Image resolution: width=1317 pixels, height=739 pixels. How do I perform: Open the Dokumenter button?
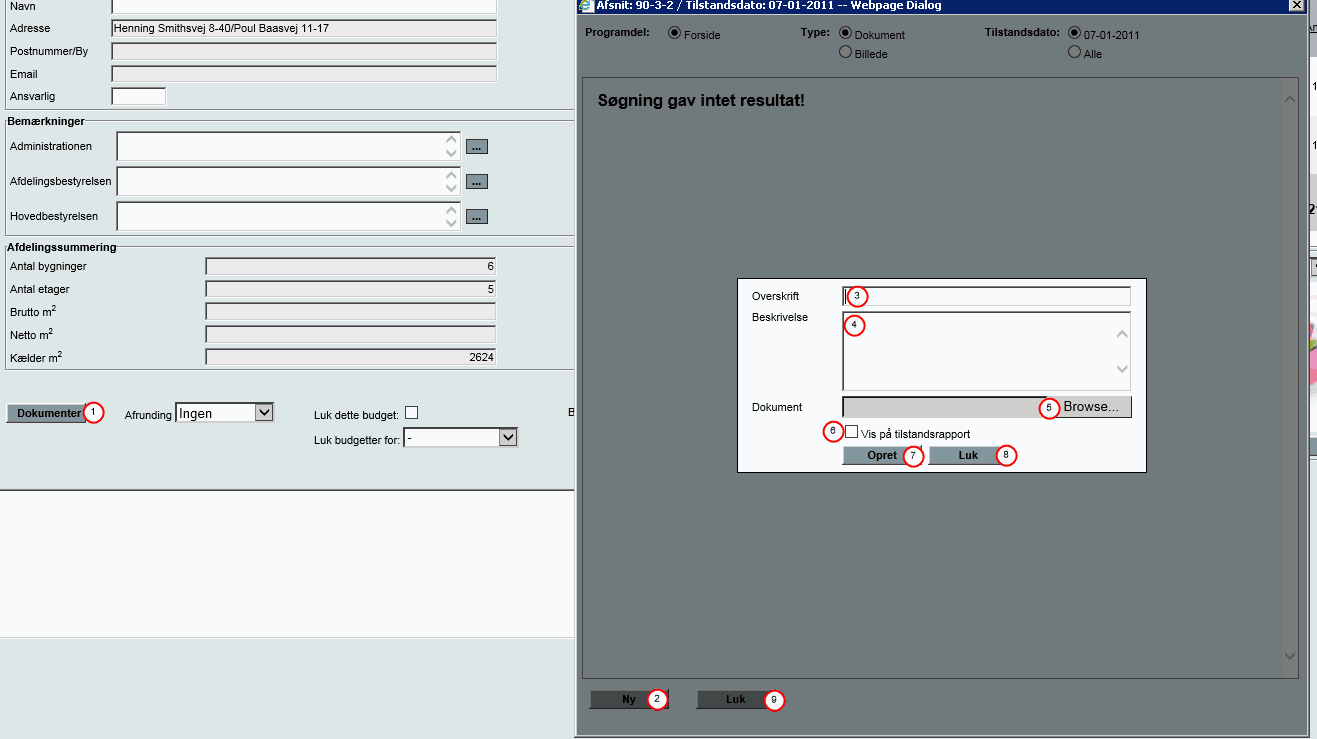coord(47,413)
